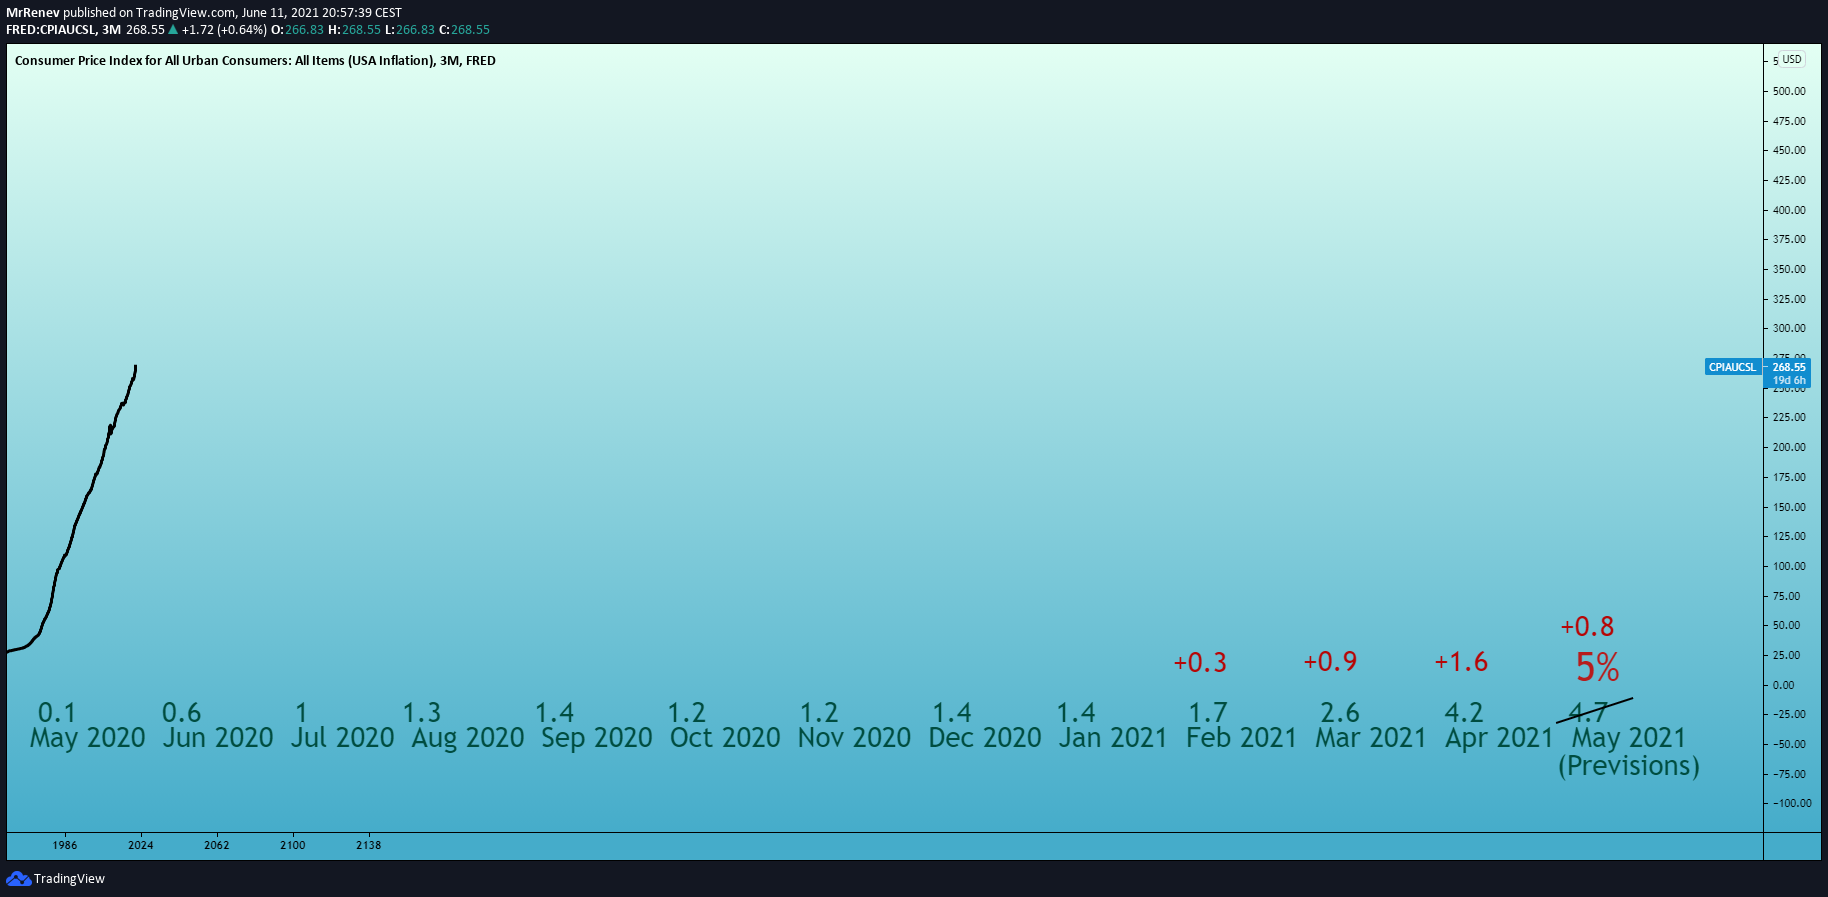Click the 2100 time axis label
The image size is (1828, 897).
(293, 845)
